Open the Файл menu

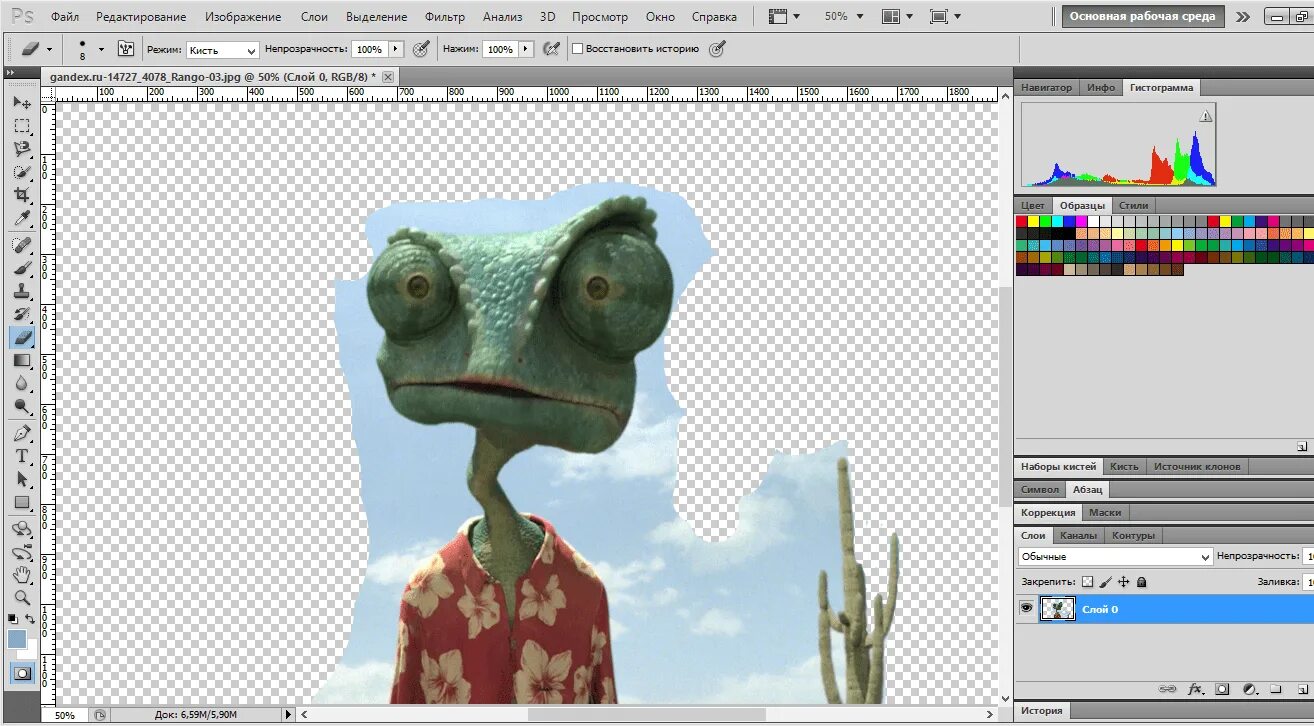[65, 16]
